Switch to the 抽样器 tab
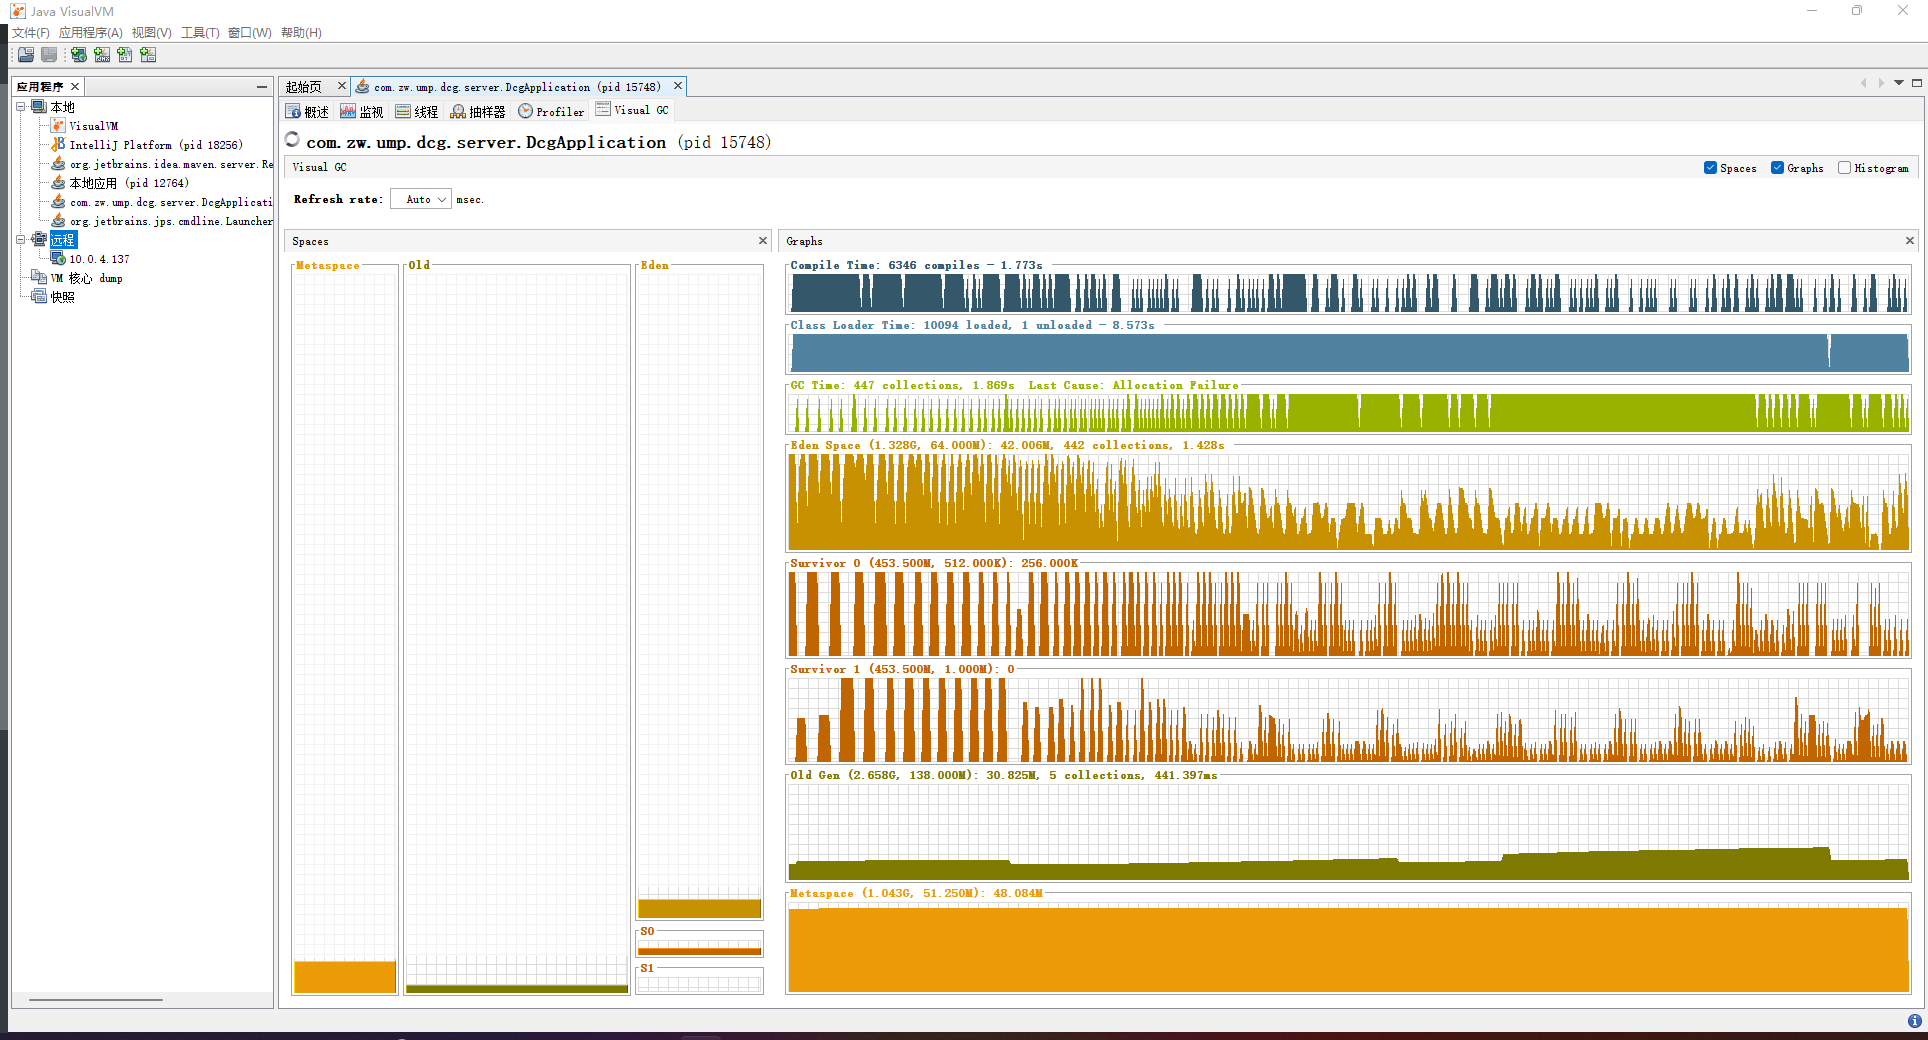The height and width of the screenshot is (1040, 1928). [478, 112]
